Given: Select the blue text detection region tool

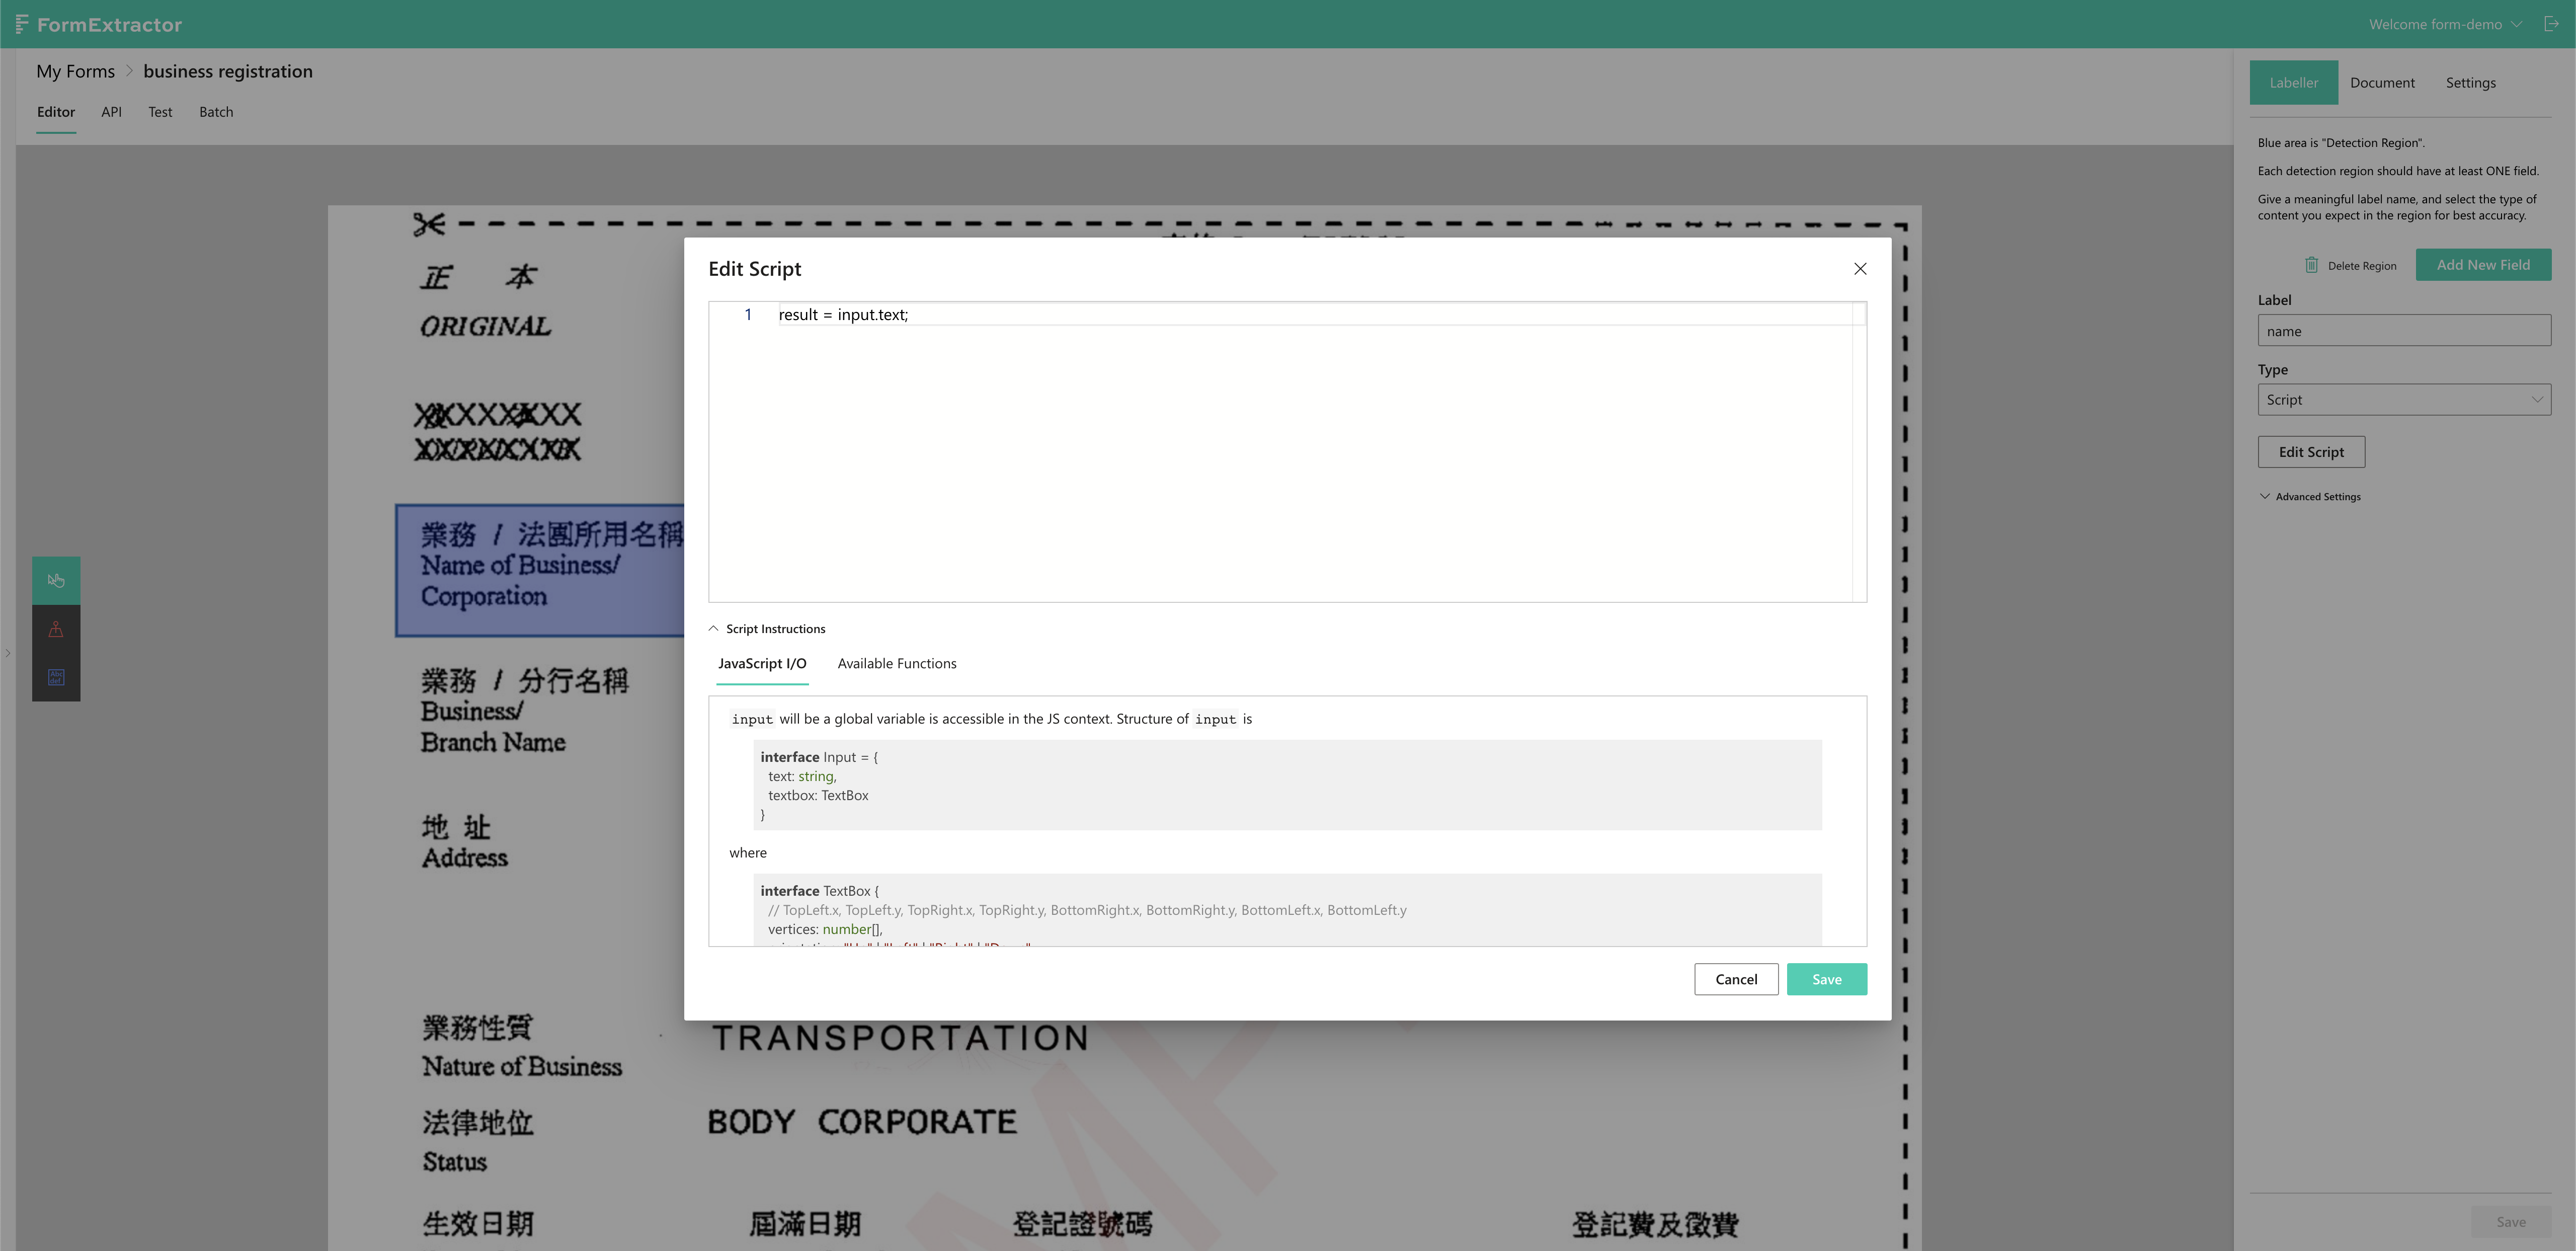Looking at the screenshot, I should point(56,677).
